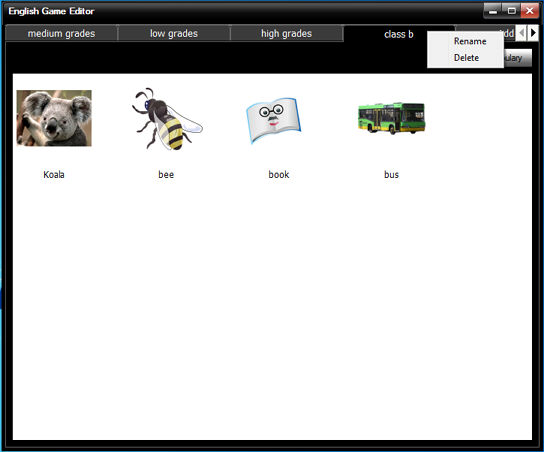Open the low grades tab

click(x=174, y=34)
